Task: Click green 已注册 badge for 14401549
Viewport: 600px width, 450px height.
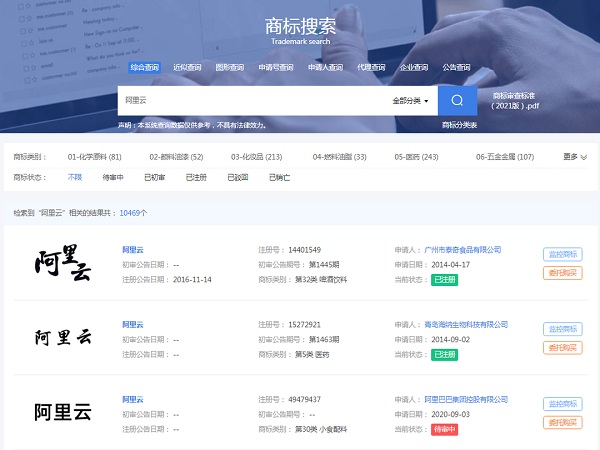Action: click(445, 280)
